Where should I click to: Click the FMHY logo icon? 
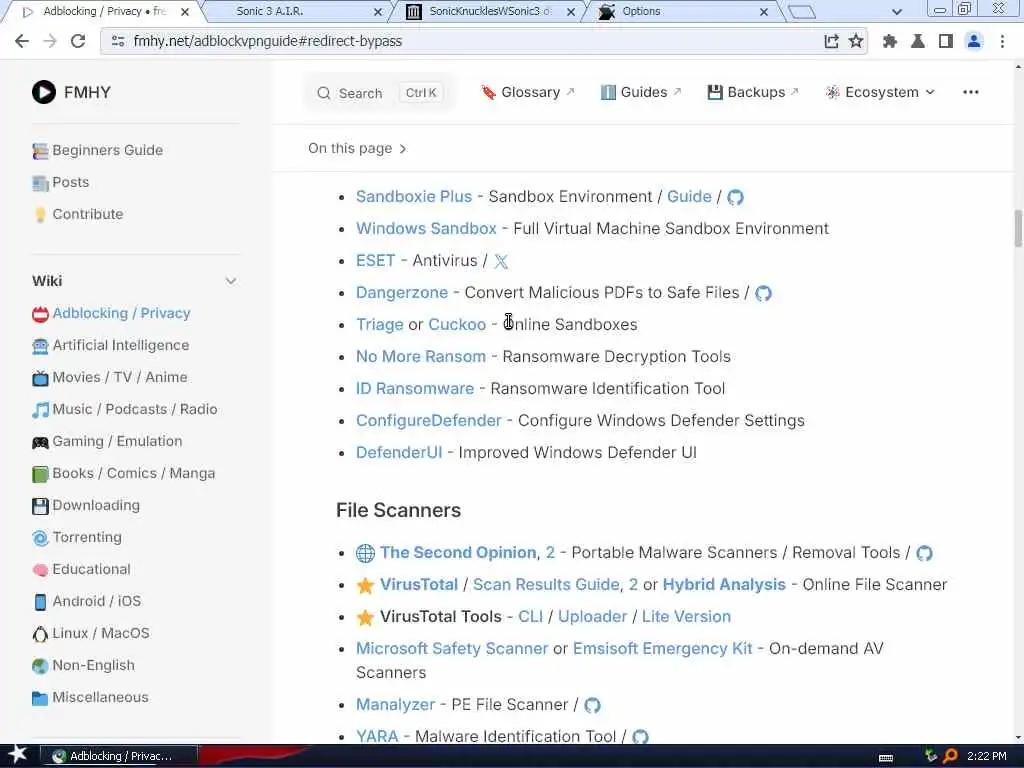click(44, 92)
